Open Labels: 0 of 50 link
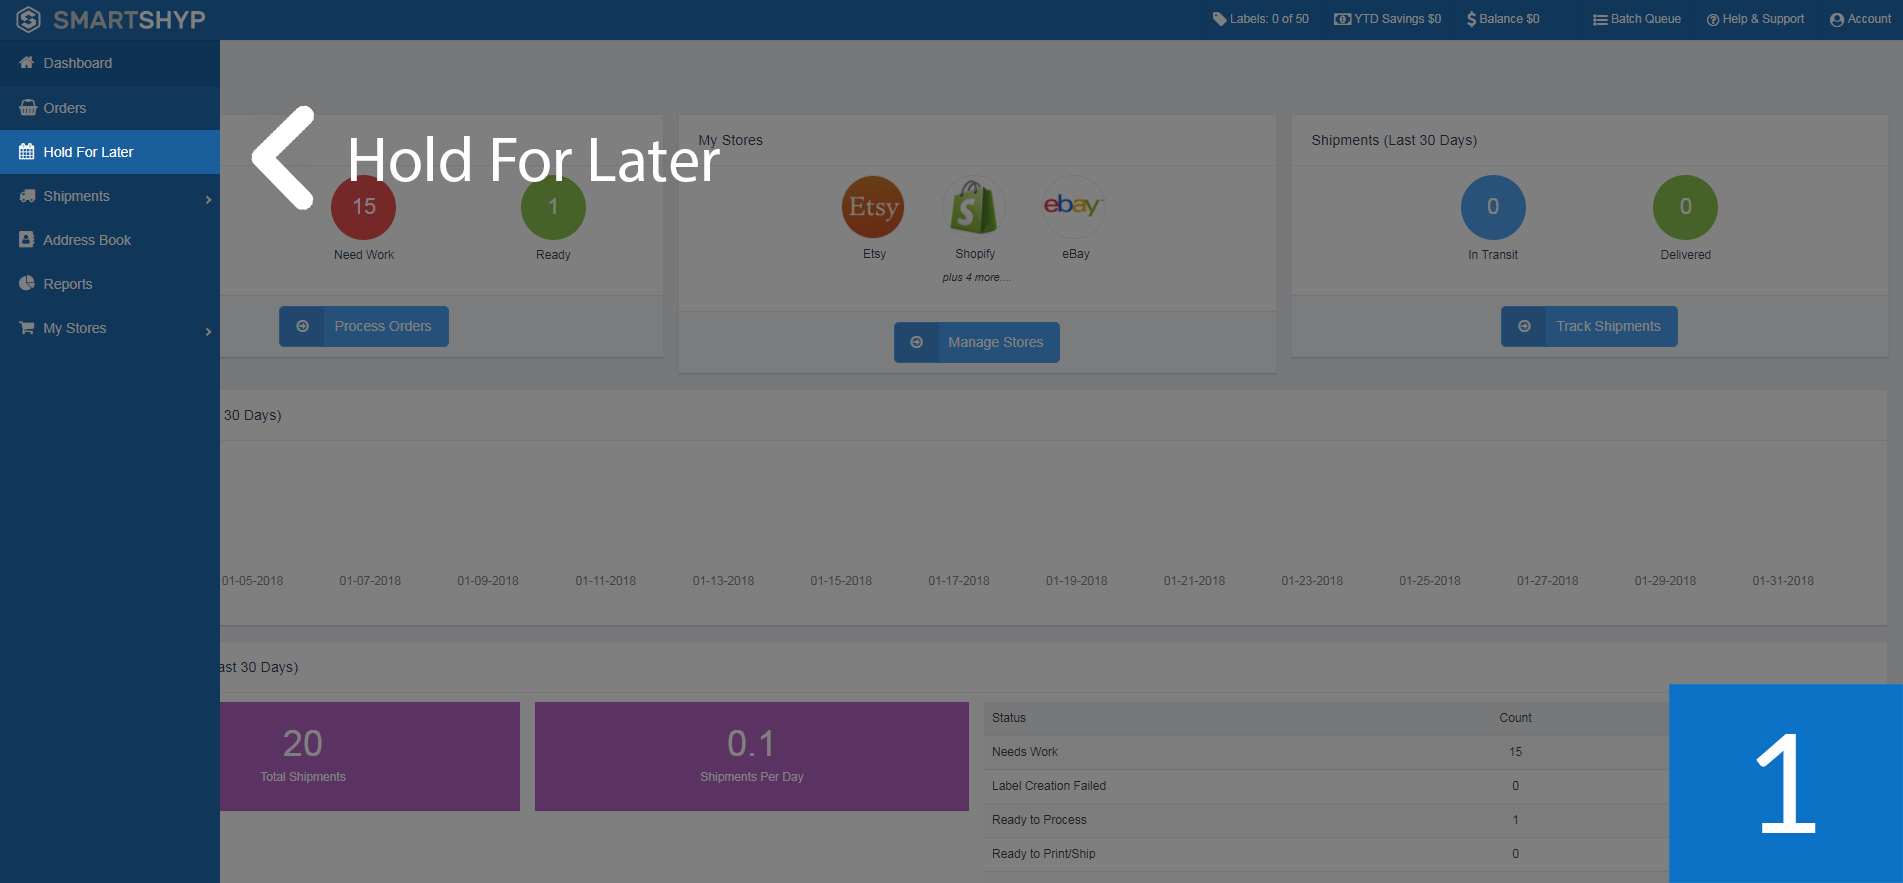The width and height of the screenshot is (1903, 883). point(1261,19)
